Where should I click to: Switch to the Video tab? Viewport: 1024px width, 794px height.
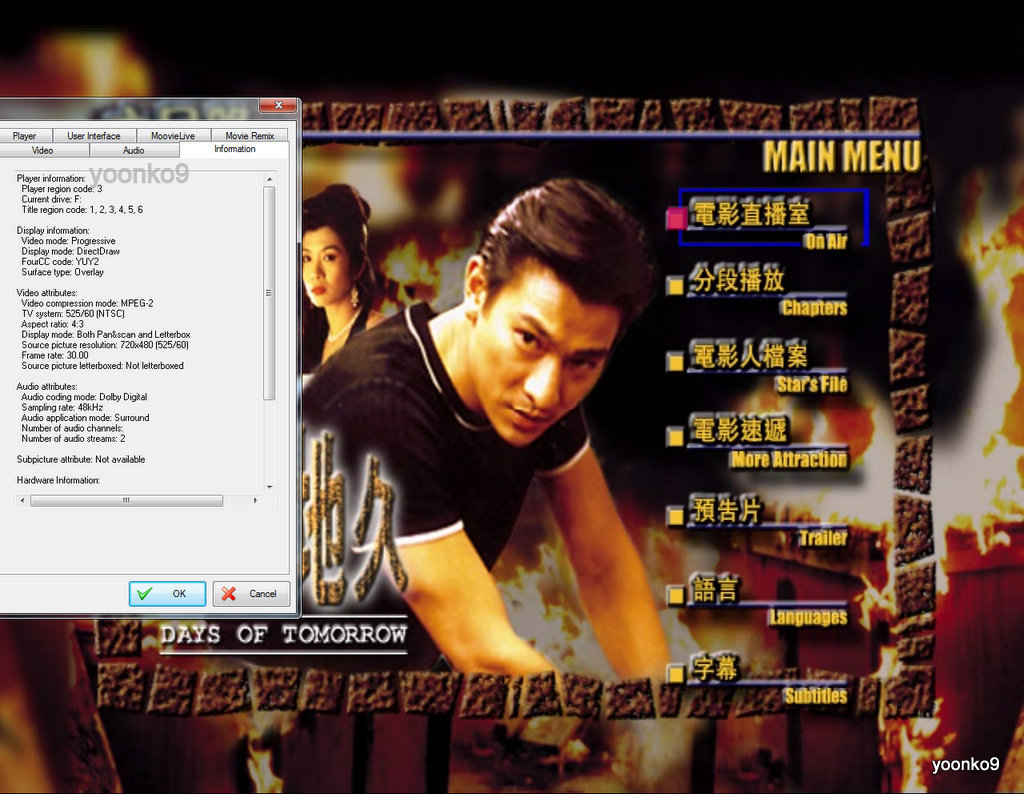[42, 150]
